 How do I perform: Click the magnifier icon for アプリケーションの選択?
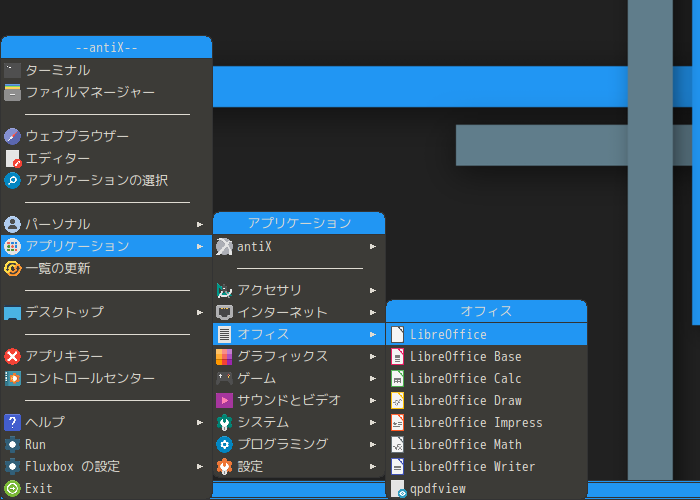[x=12, y=180]
